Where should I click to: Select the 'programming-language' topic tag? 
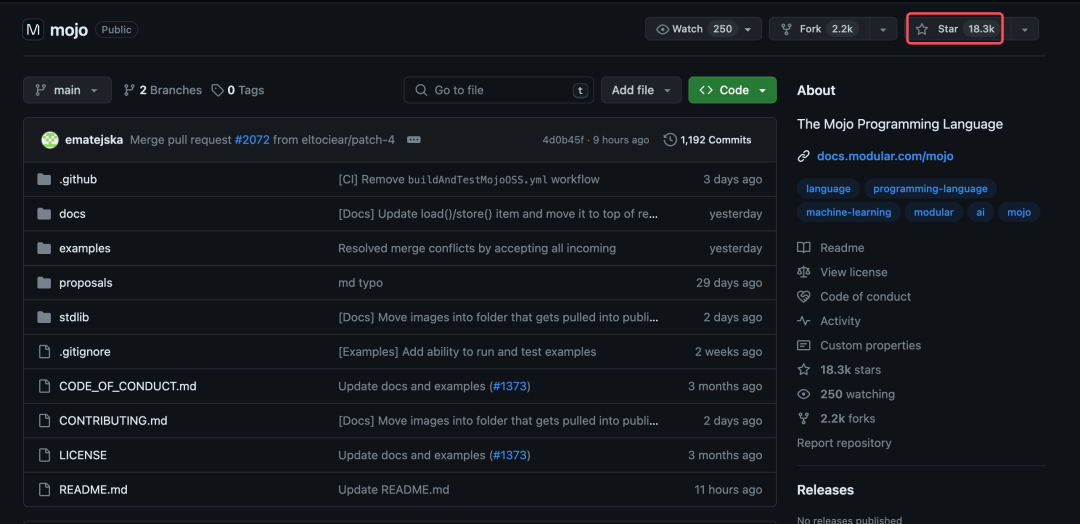[930, 189]
